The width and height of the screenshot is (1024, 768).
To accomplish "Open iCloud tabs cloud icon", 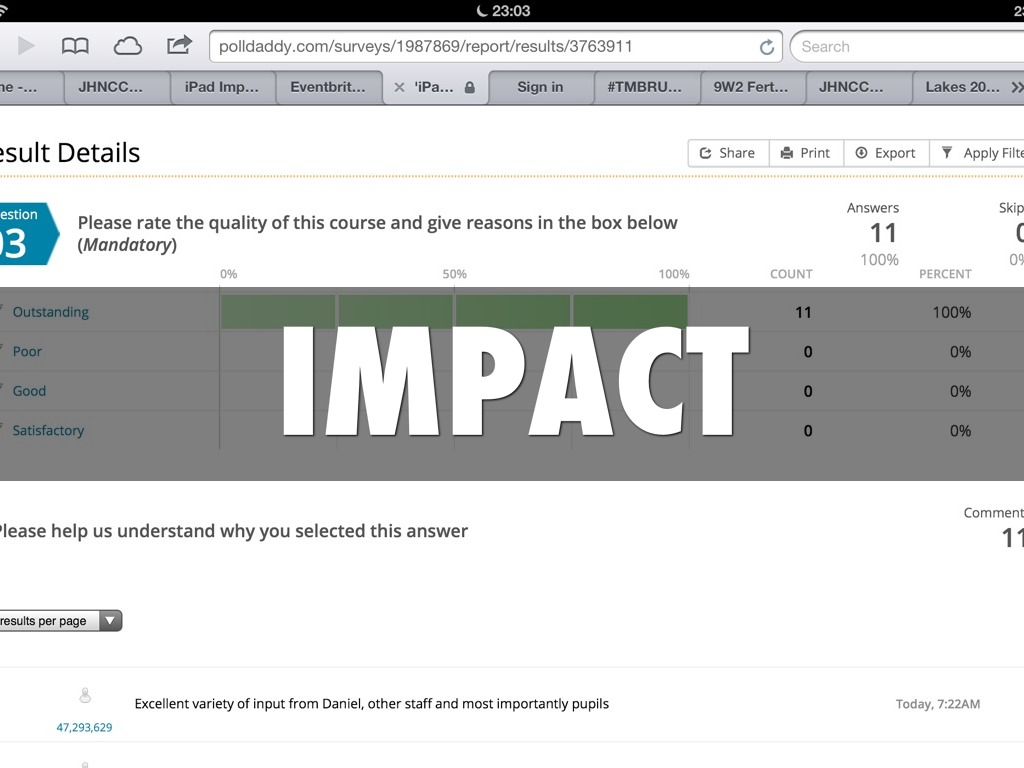I will tap(127, 46).
